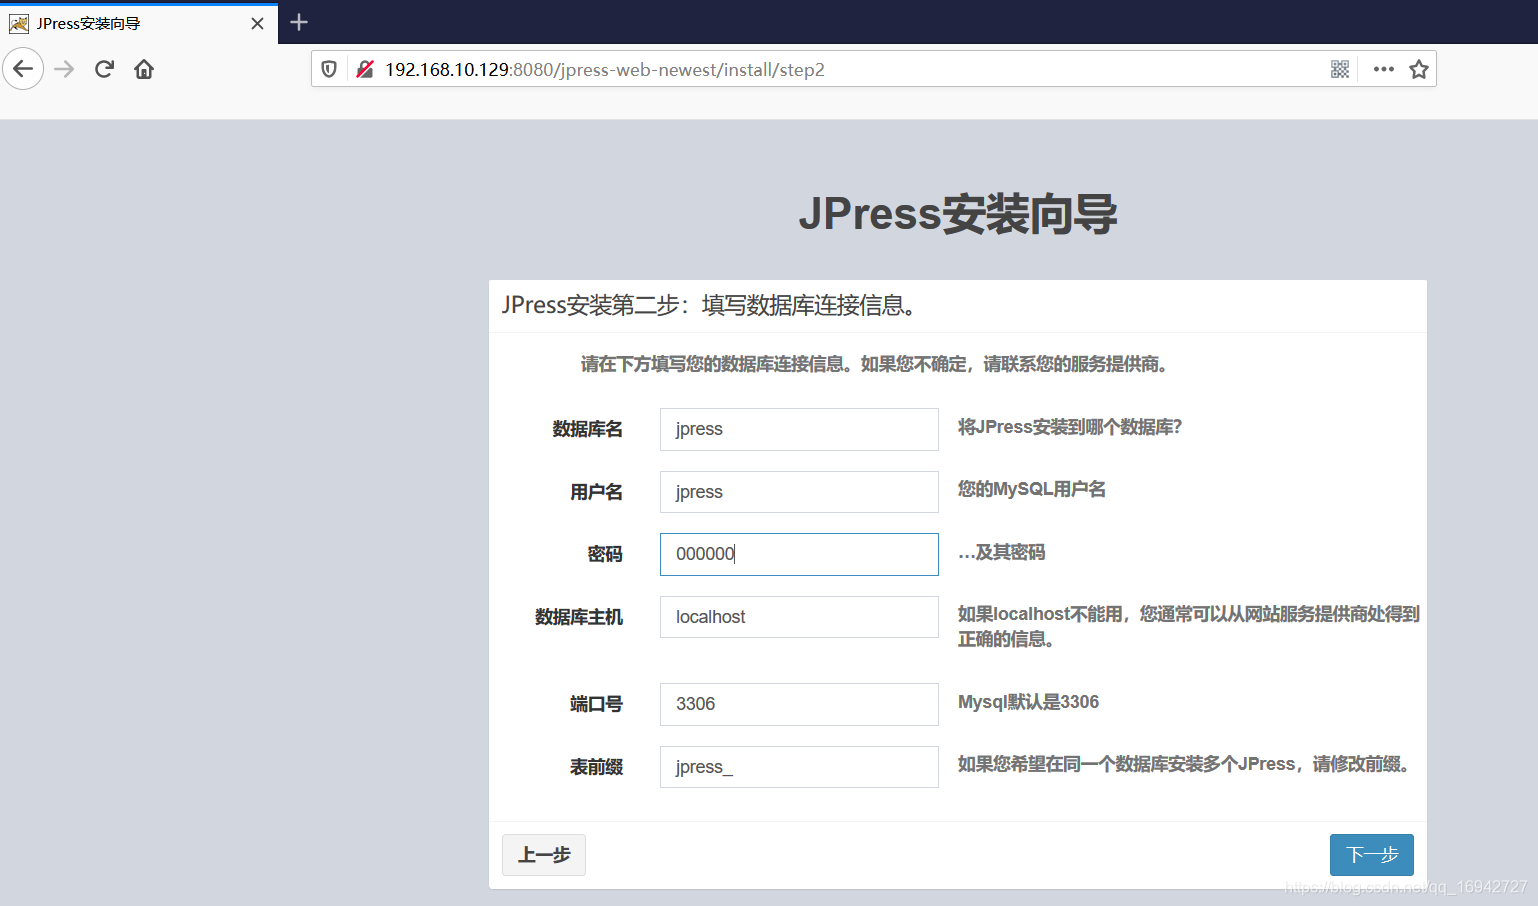
Task: Click the 端口号 field showing 3306
Action: pos(798,704)
